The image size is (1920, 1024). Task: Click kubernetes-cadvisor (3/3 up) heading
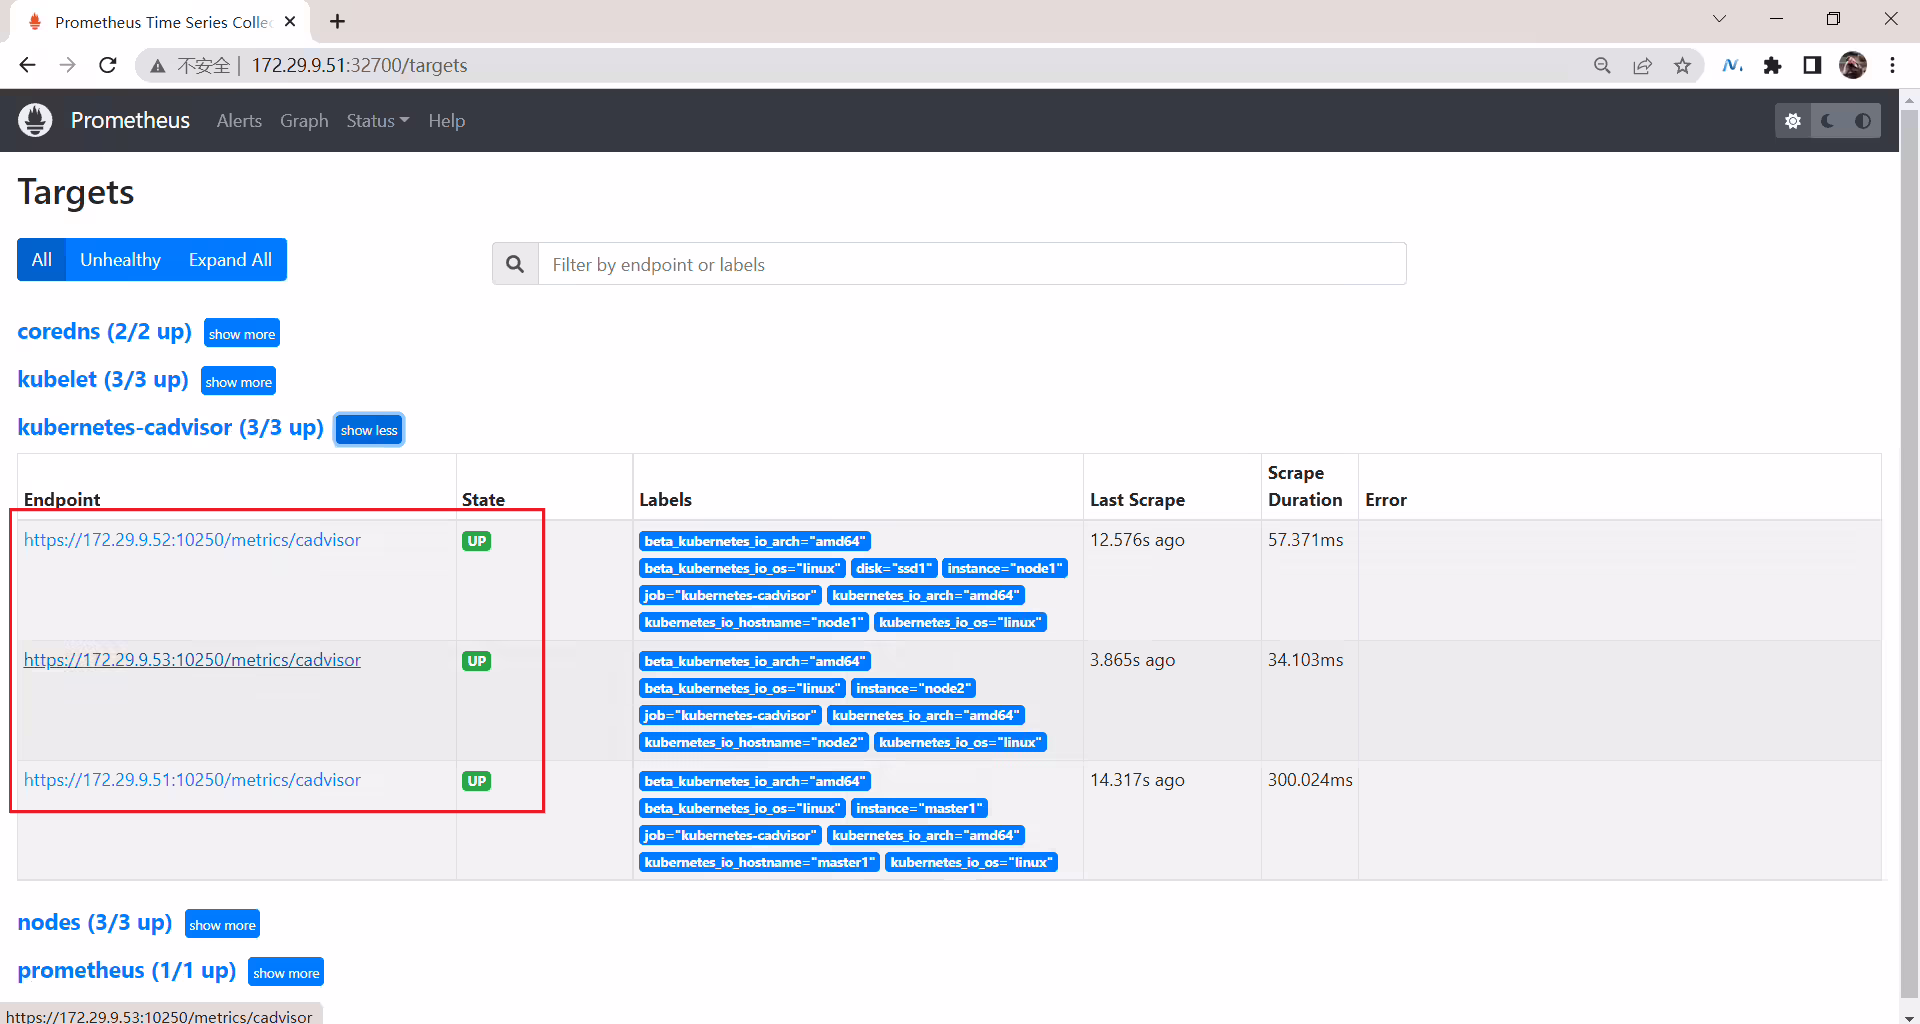(171, 427)
